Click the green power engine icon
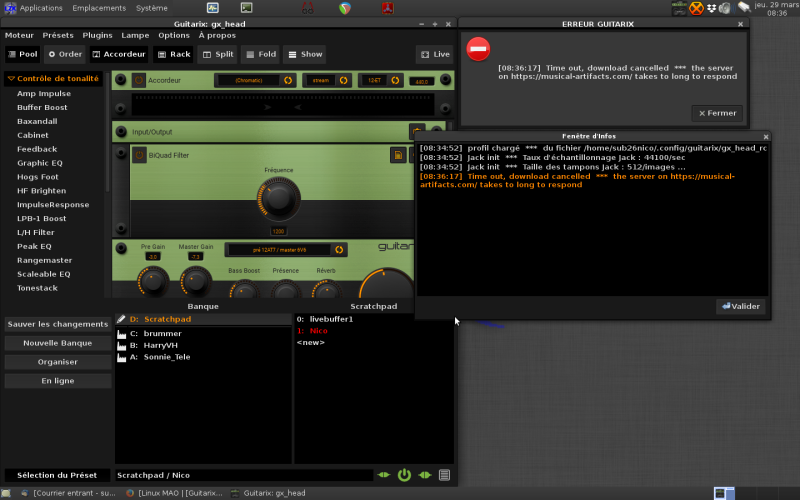800x500 pixels. coord(404,475)
